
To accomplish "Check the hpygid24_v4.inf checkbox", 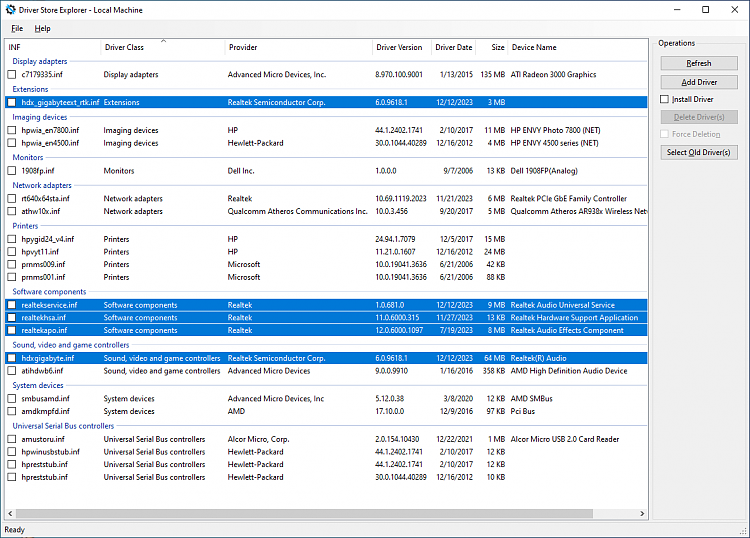I will point(12,239).
